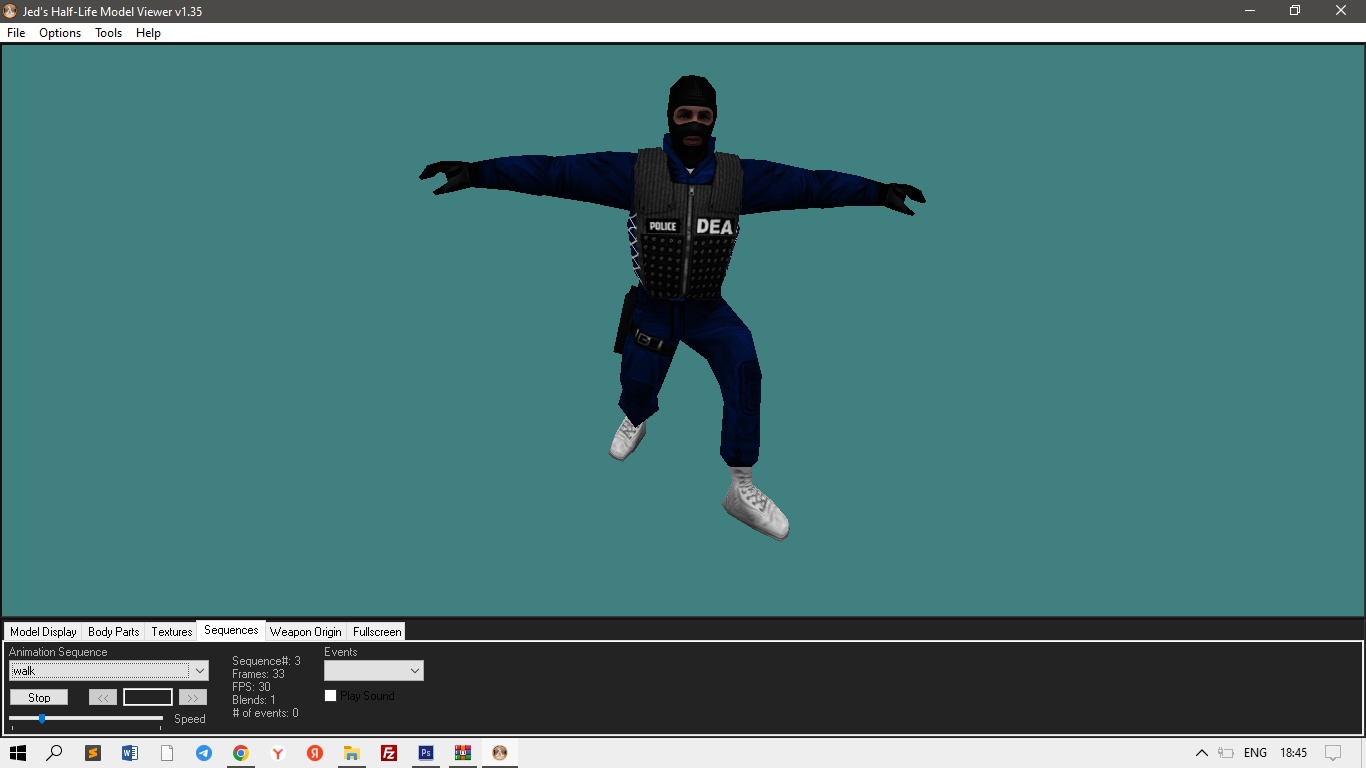Launch Sublime Text from taskbar

(93, 753)
